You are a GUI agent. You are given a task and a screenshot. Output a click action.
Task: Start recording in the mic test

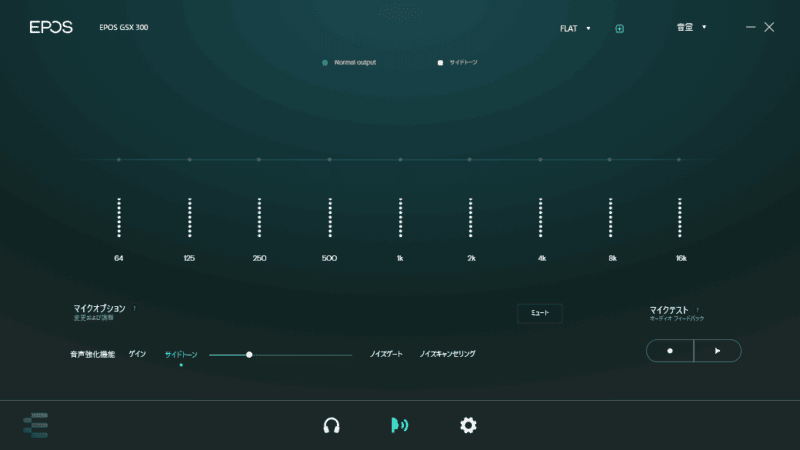click(x=670, y=351)
